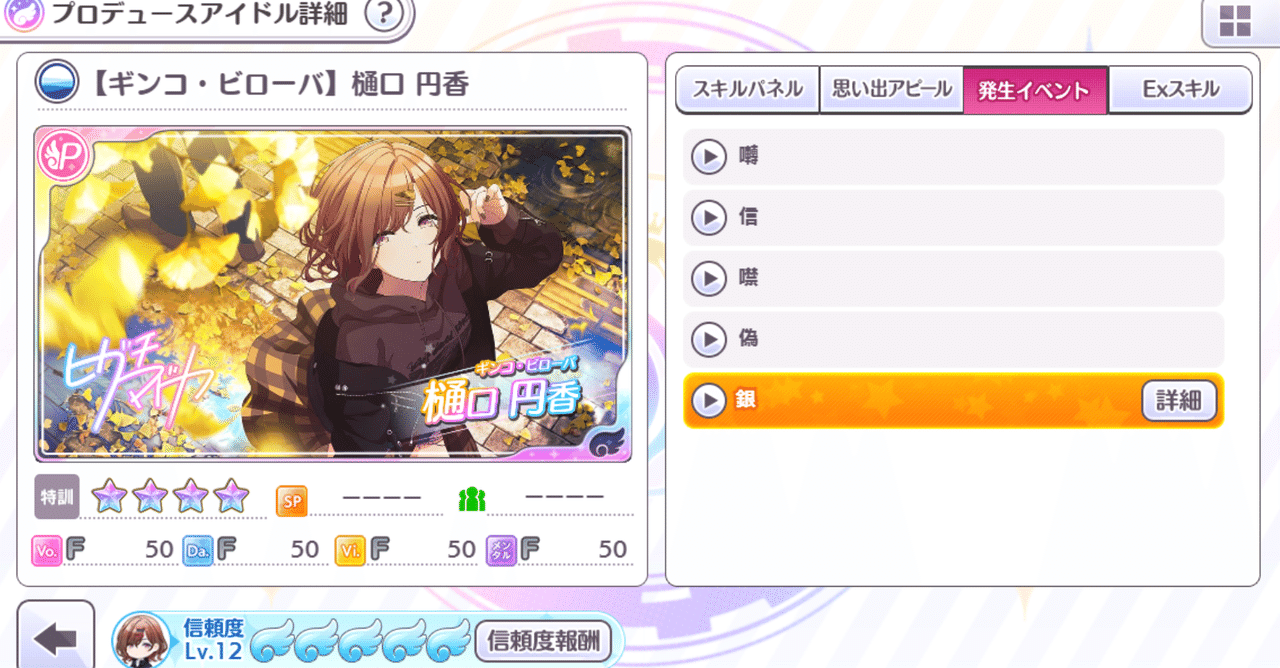Click the orange SP skill icon
1280x668 pixels.
click(x=291, y=500)
